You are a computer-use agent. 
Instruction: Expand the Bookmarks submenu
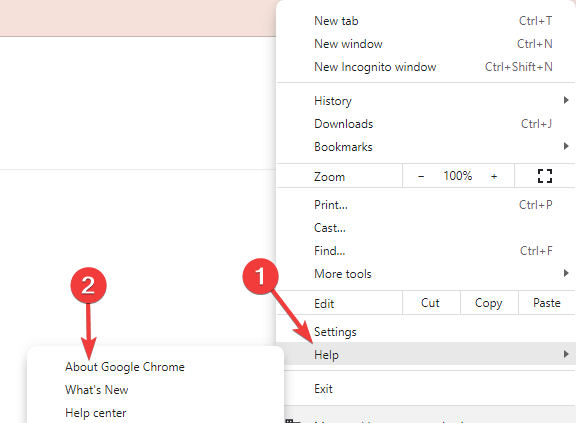pyautogui.click(x=426, y=147)
